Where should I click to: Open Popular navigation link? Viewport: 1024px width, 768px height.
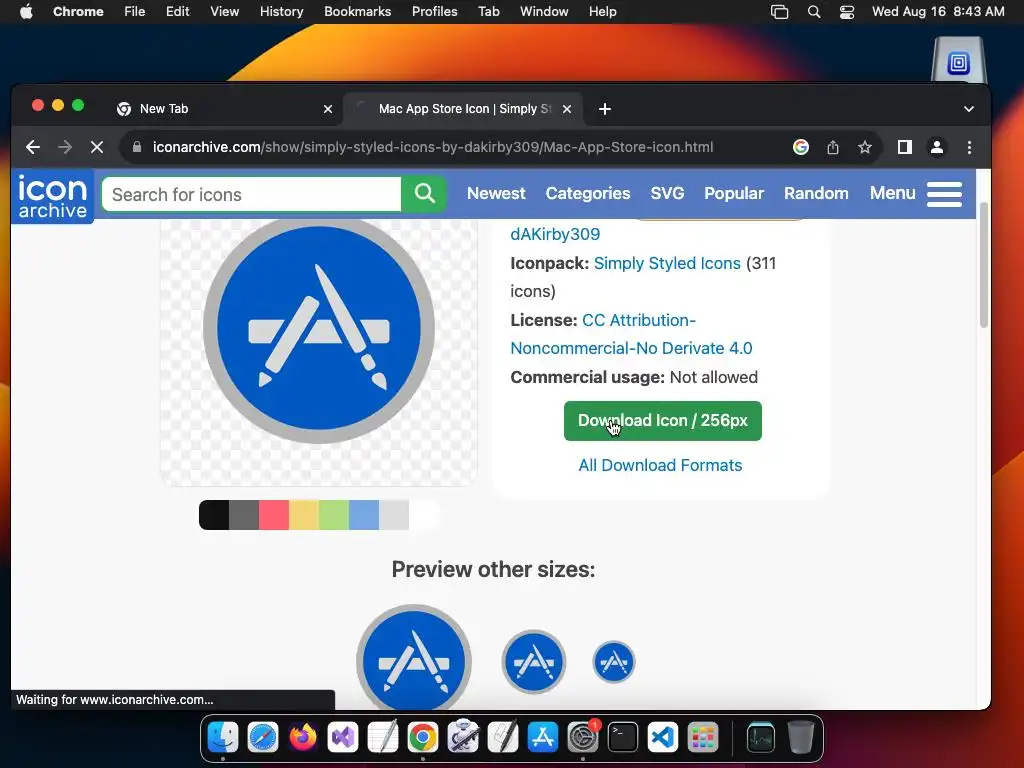click(733, 194)
